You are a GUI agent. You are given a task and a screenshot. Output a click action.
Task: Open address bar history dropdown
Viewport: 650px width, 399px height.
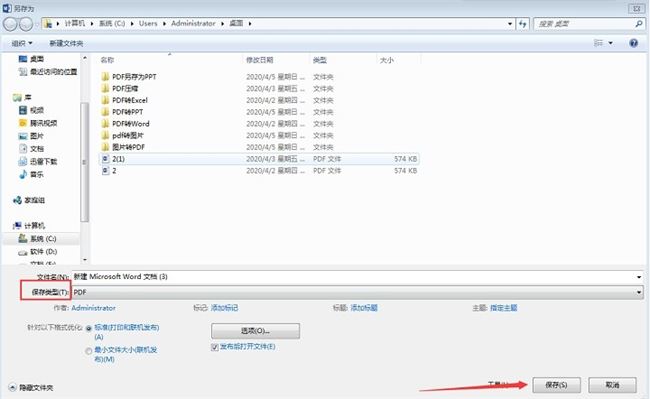point(510,24)
